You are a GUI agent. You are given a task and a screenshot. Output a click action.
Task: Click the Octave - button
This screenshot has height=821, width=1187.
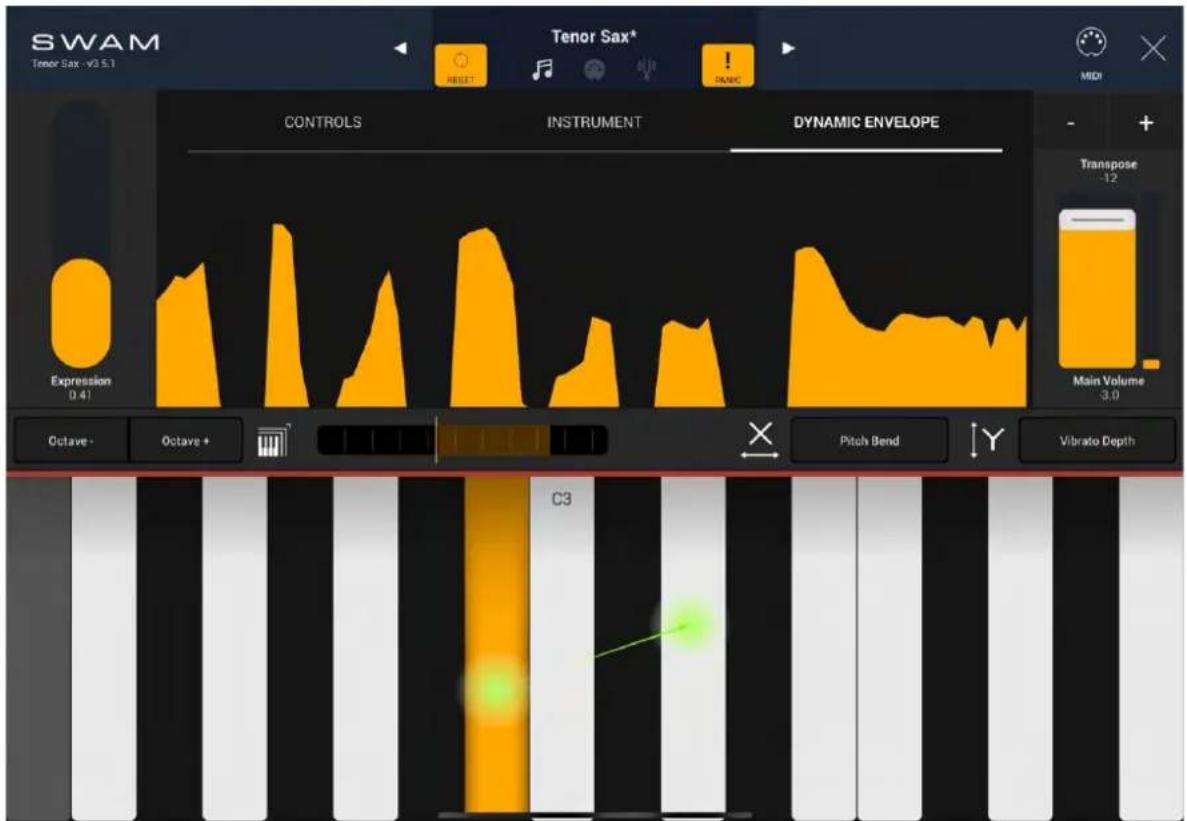[x=71, y=441]
